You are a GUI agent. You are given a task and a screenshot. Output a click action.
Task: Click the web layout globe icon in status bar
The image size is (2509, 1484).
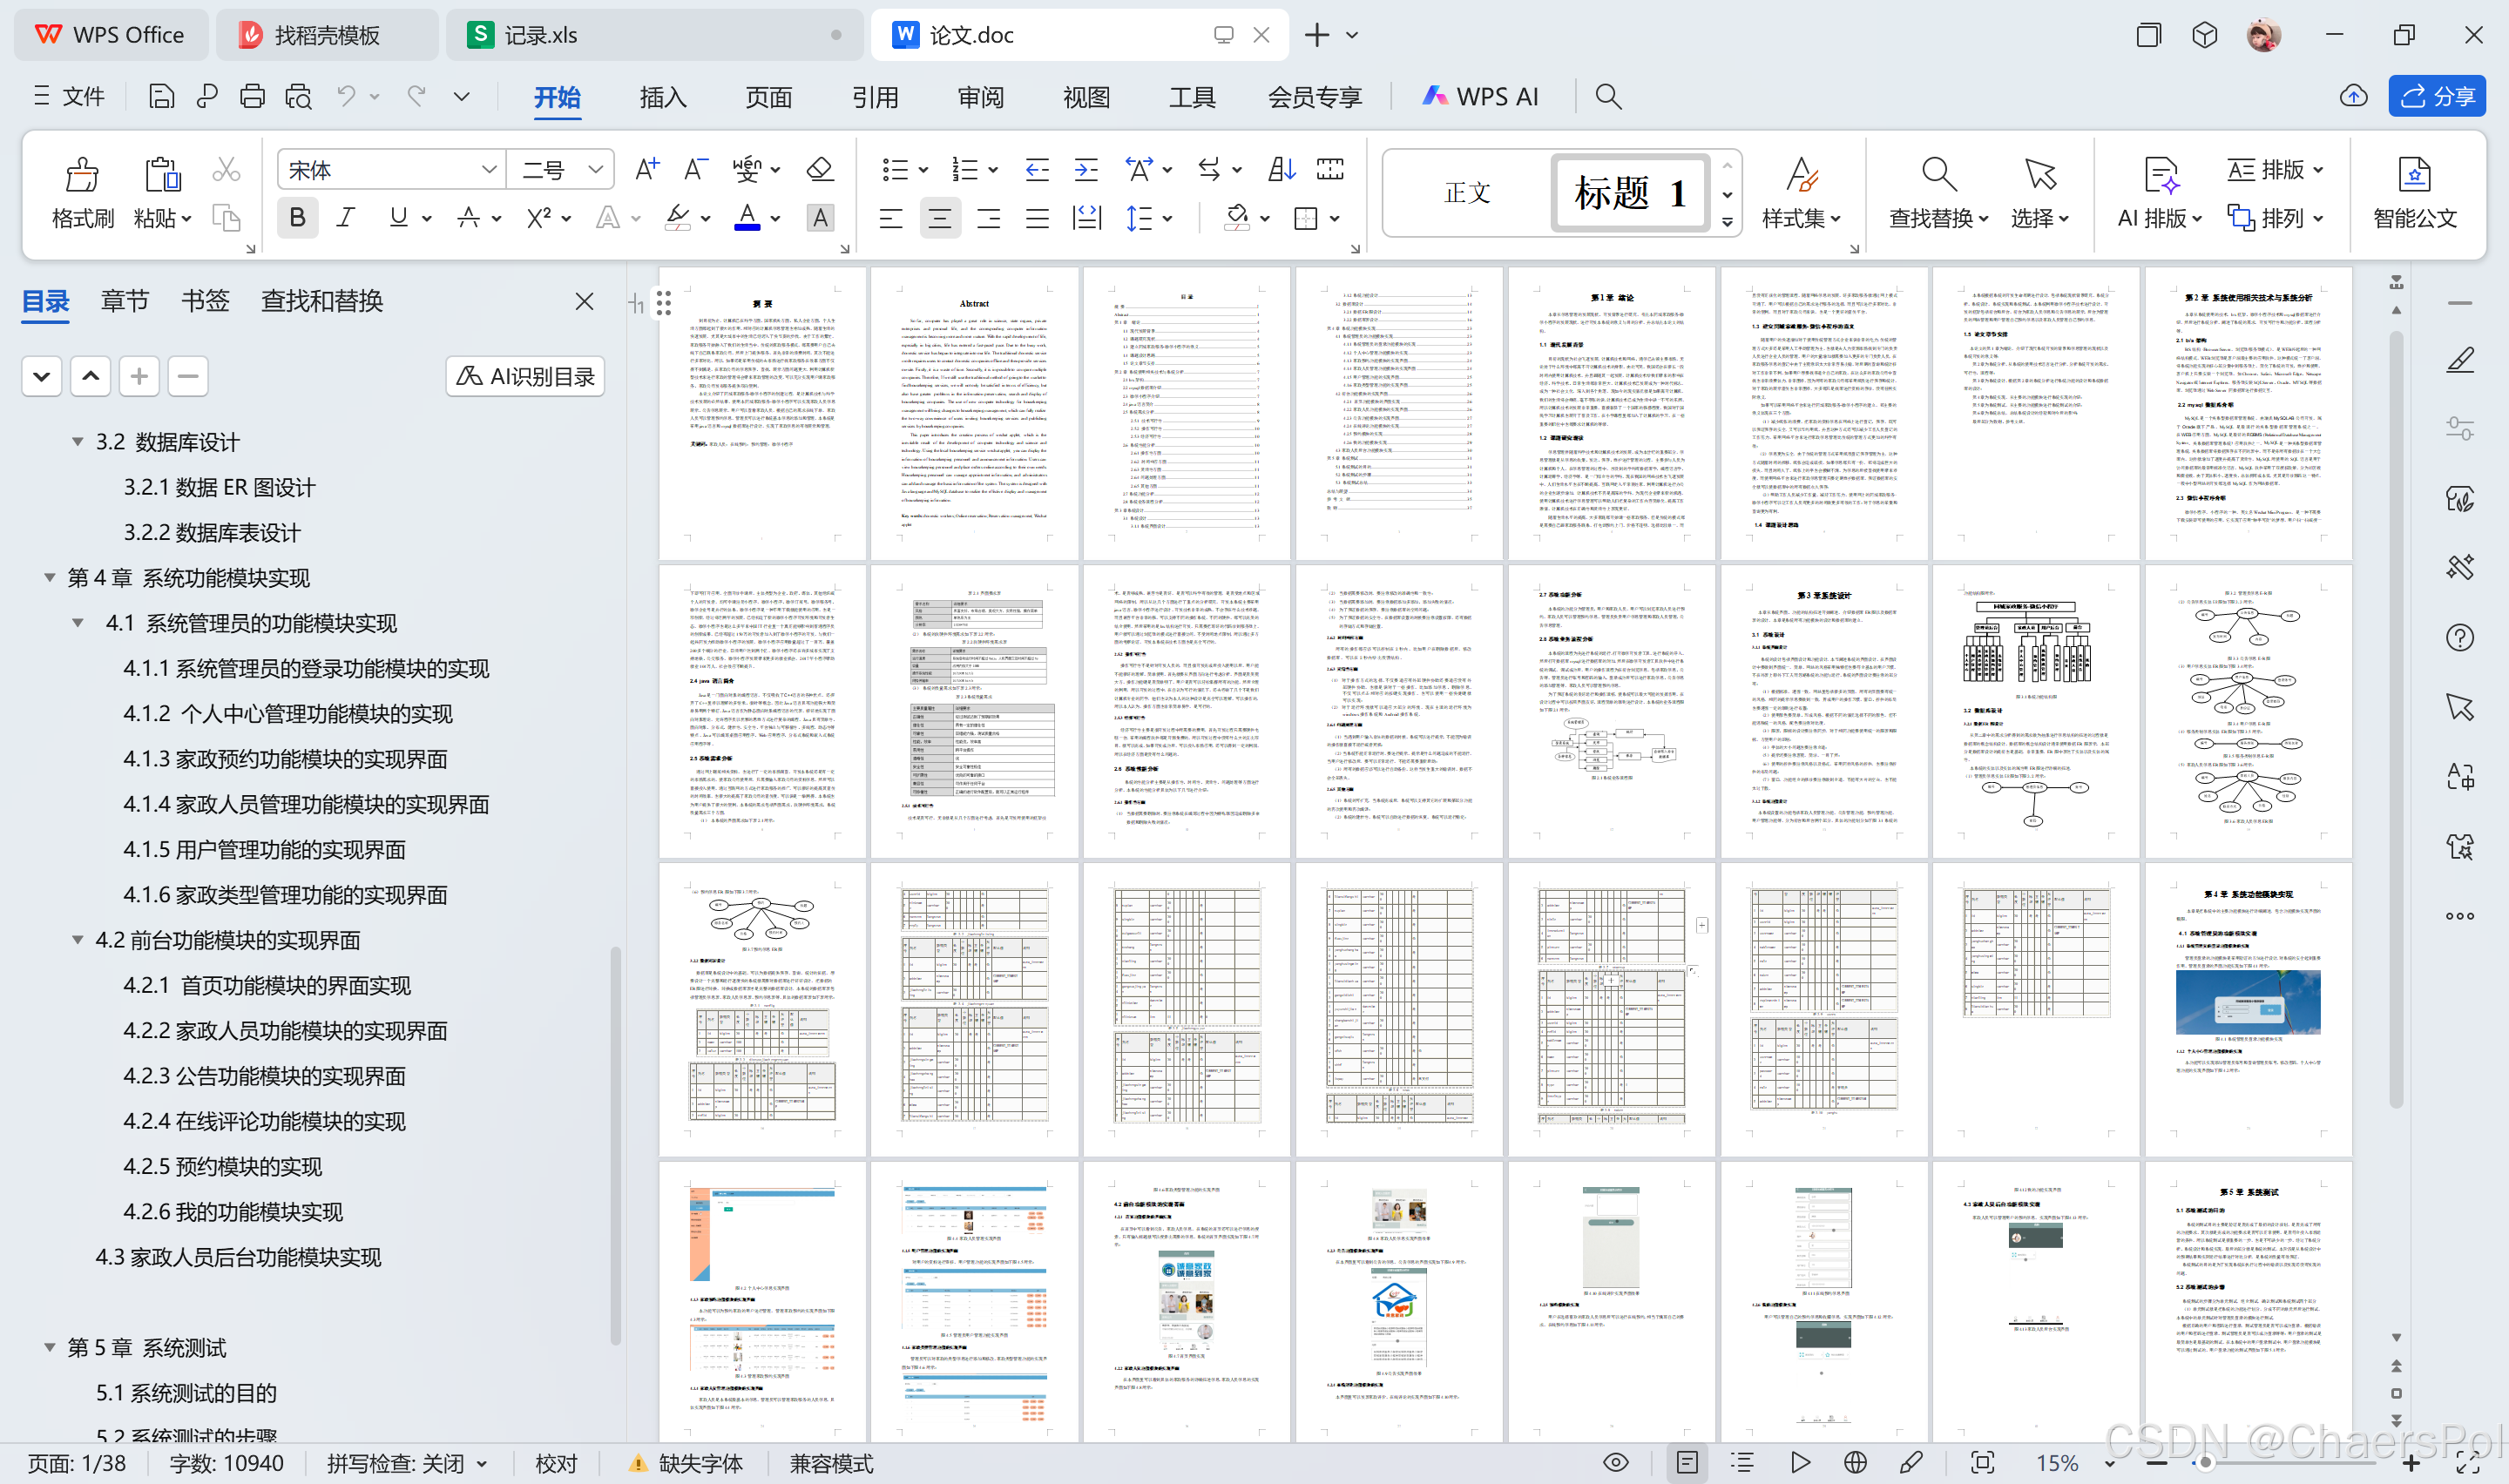[1855, 1462]
